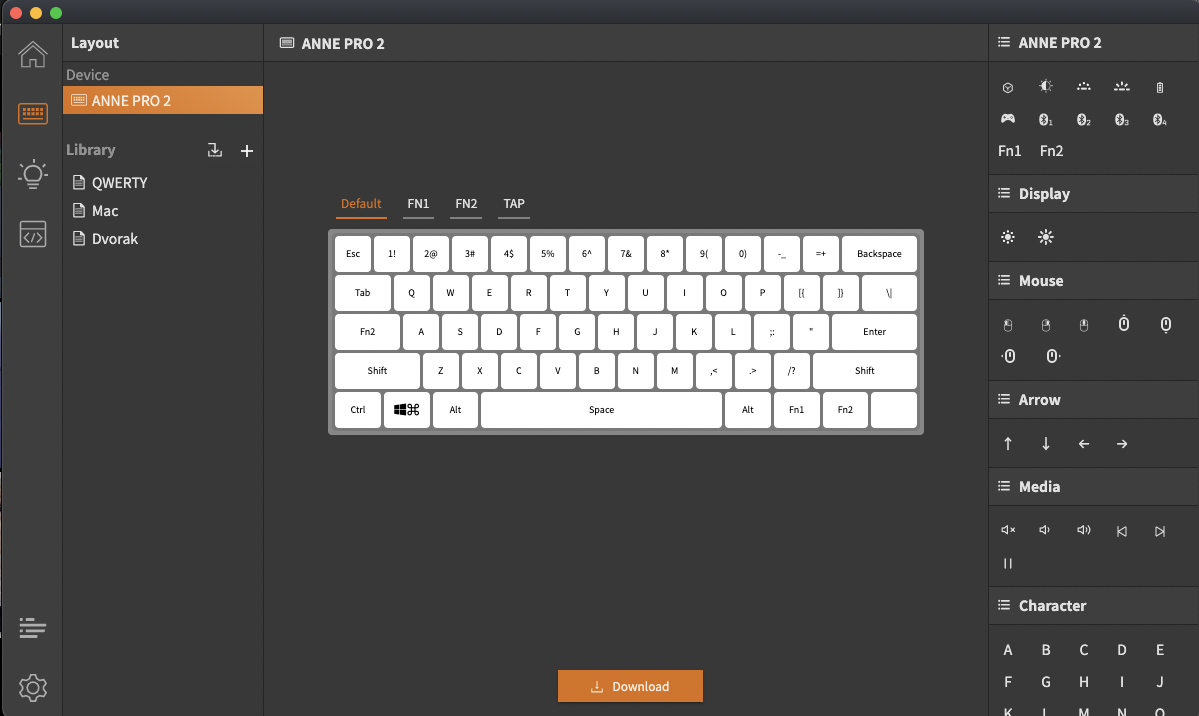Click the Backspace key on keyboard layout
This screenshot has height=716, width=1199.
pos(879,254)
